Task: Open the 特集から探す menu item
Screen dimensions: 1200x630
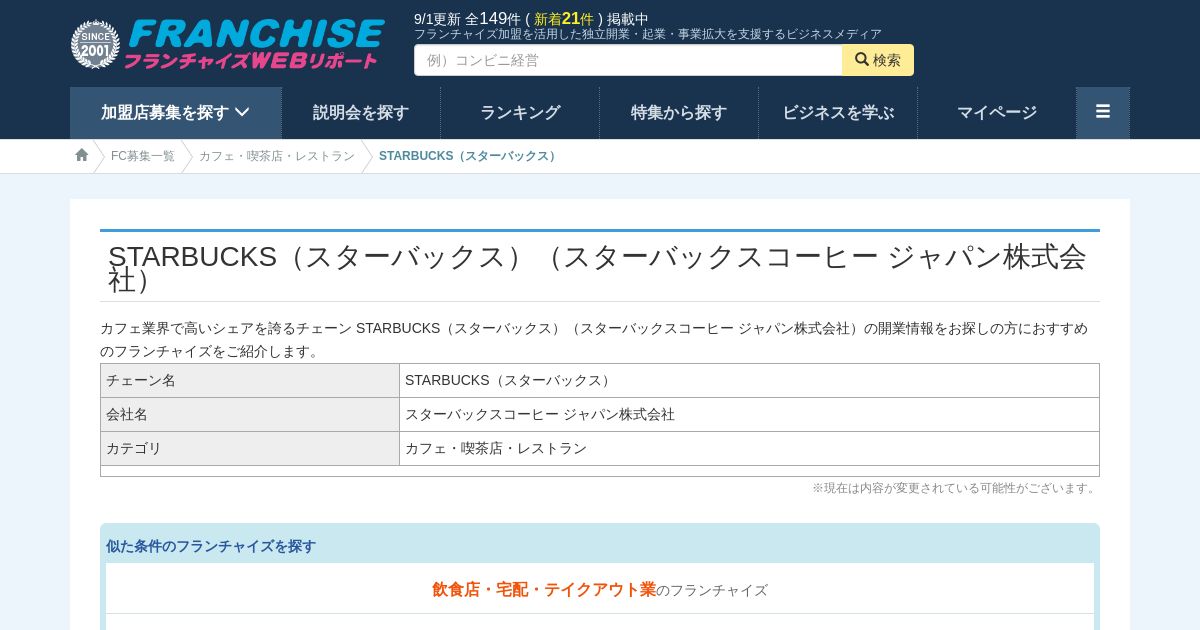Action: pos(679,113)
